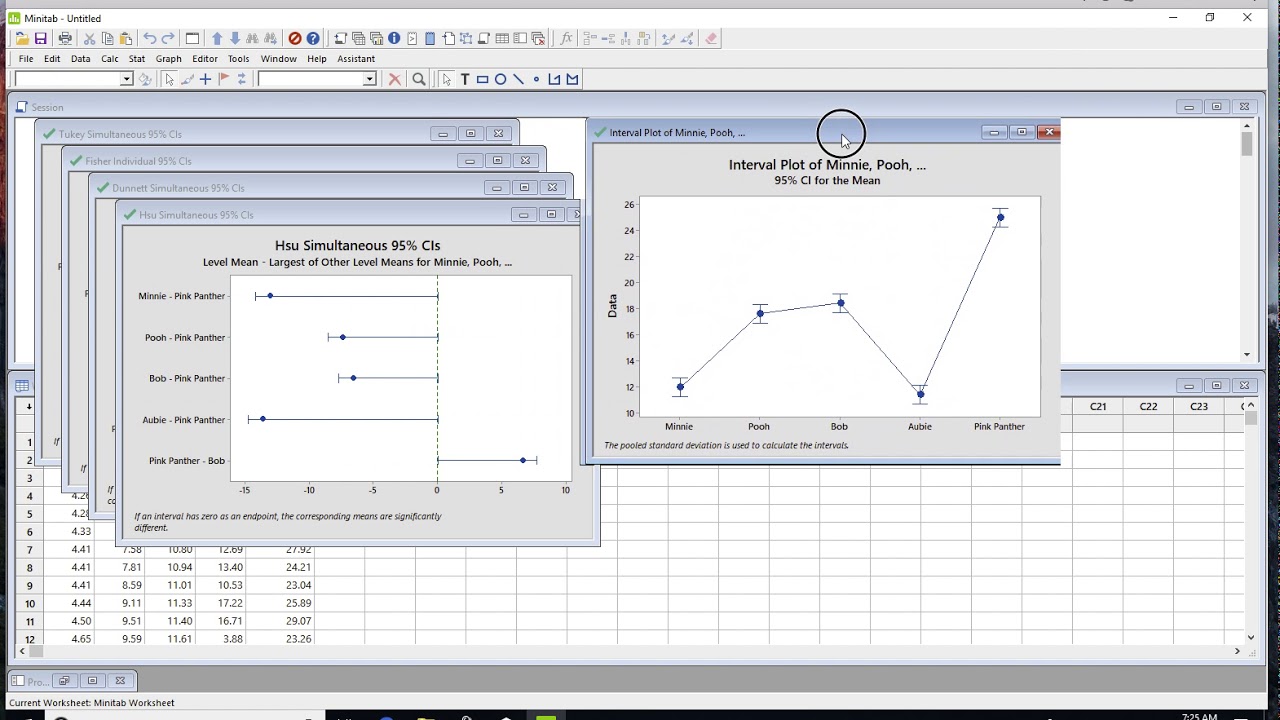Select column header C21 in the worksheet
The image size is (1280, 720).
1098,406
